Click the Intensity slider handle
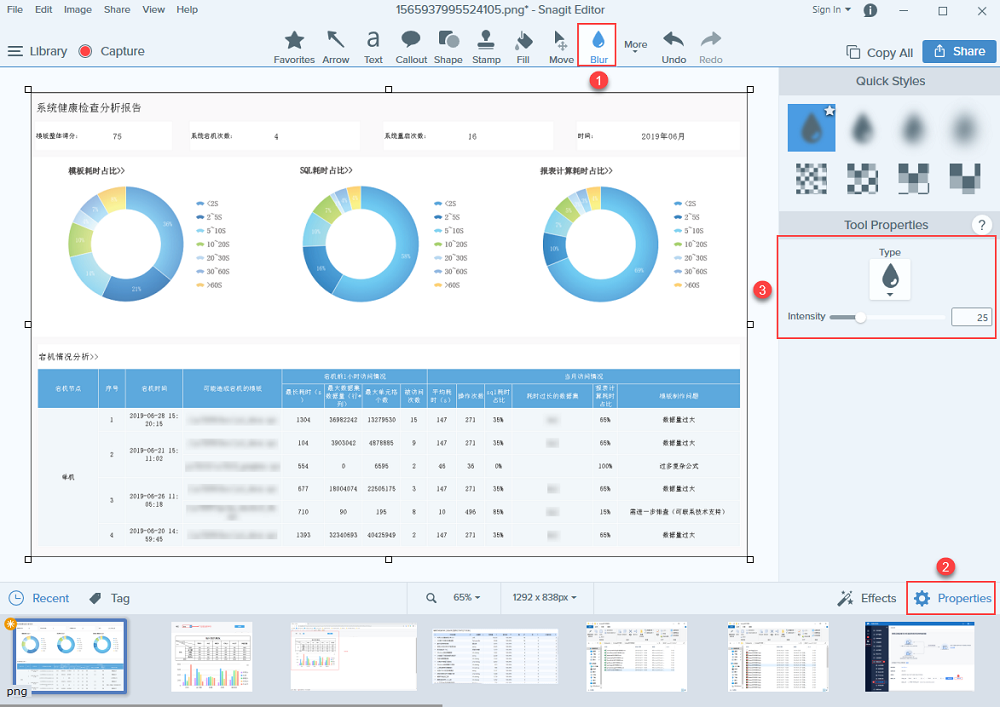Viewport: 1000px width, 707px height. pyautogui.click(x=860, y=317)
